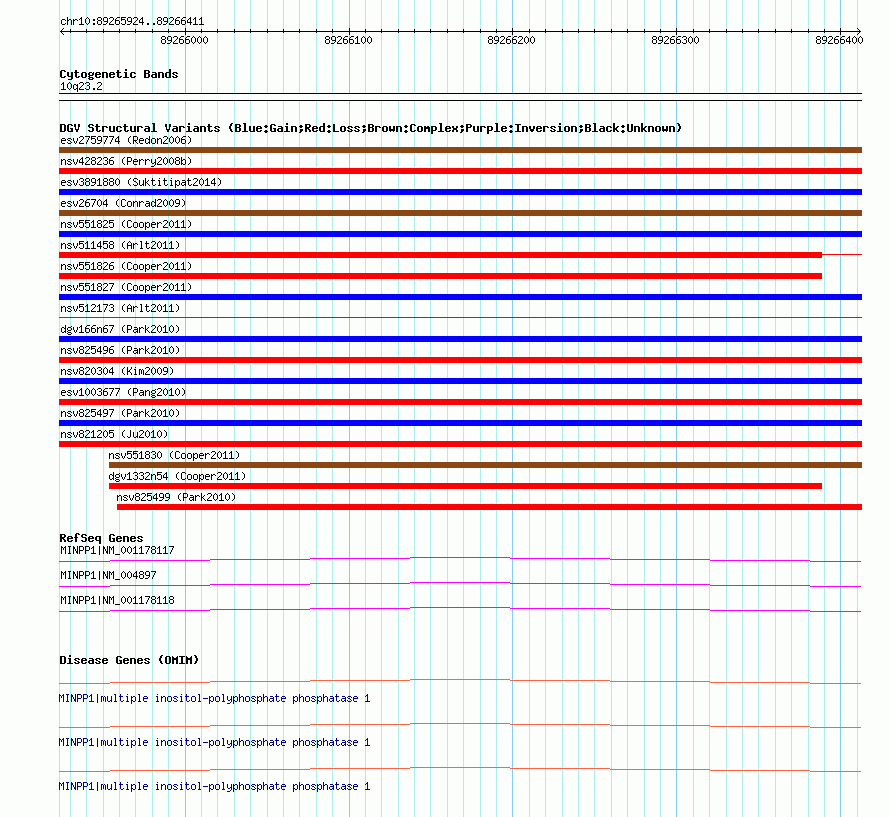Screen dimensions: 890x817
Task: Click the nsv512173 (Arlt2011) label
Action: click(x=120, y=308)
